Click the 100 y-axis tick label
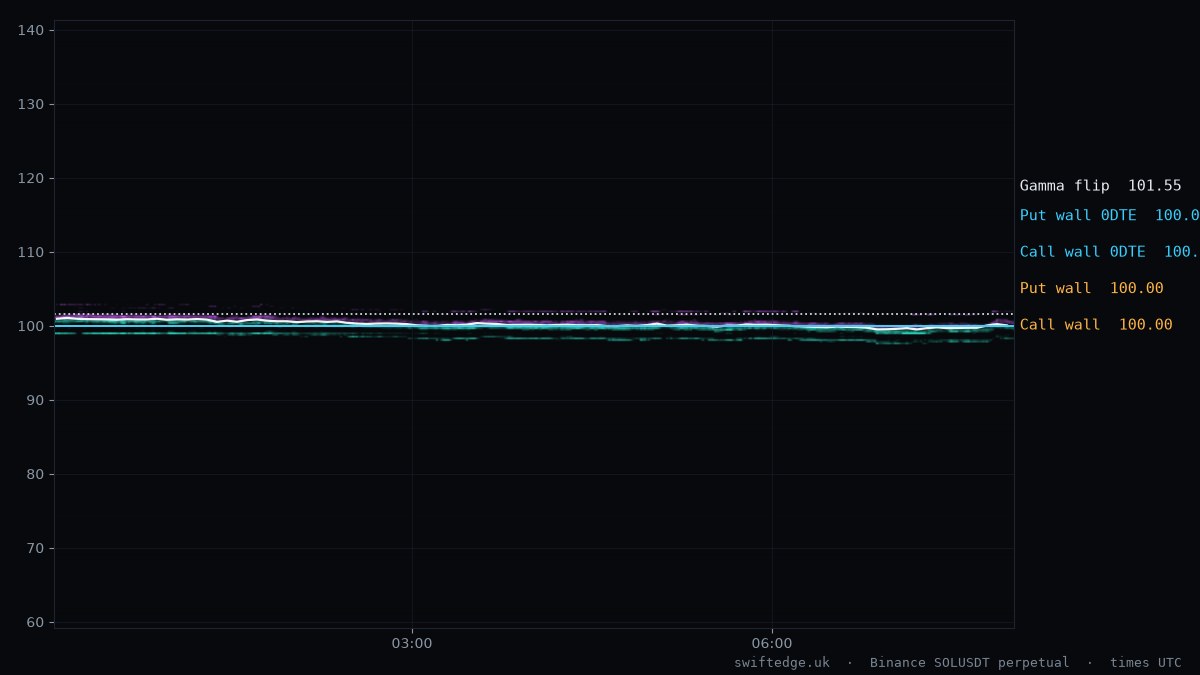 [x=31, y=327]
